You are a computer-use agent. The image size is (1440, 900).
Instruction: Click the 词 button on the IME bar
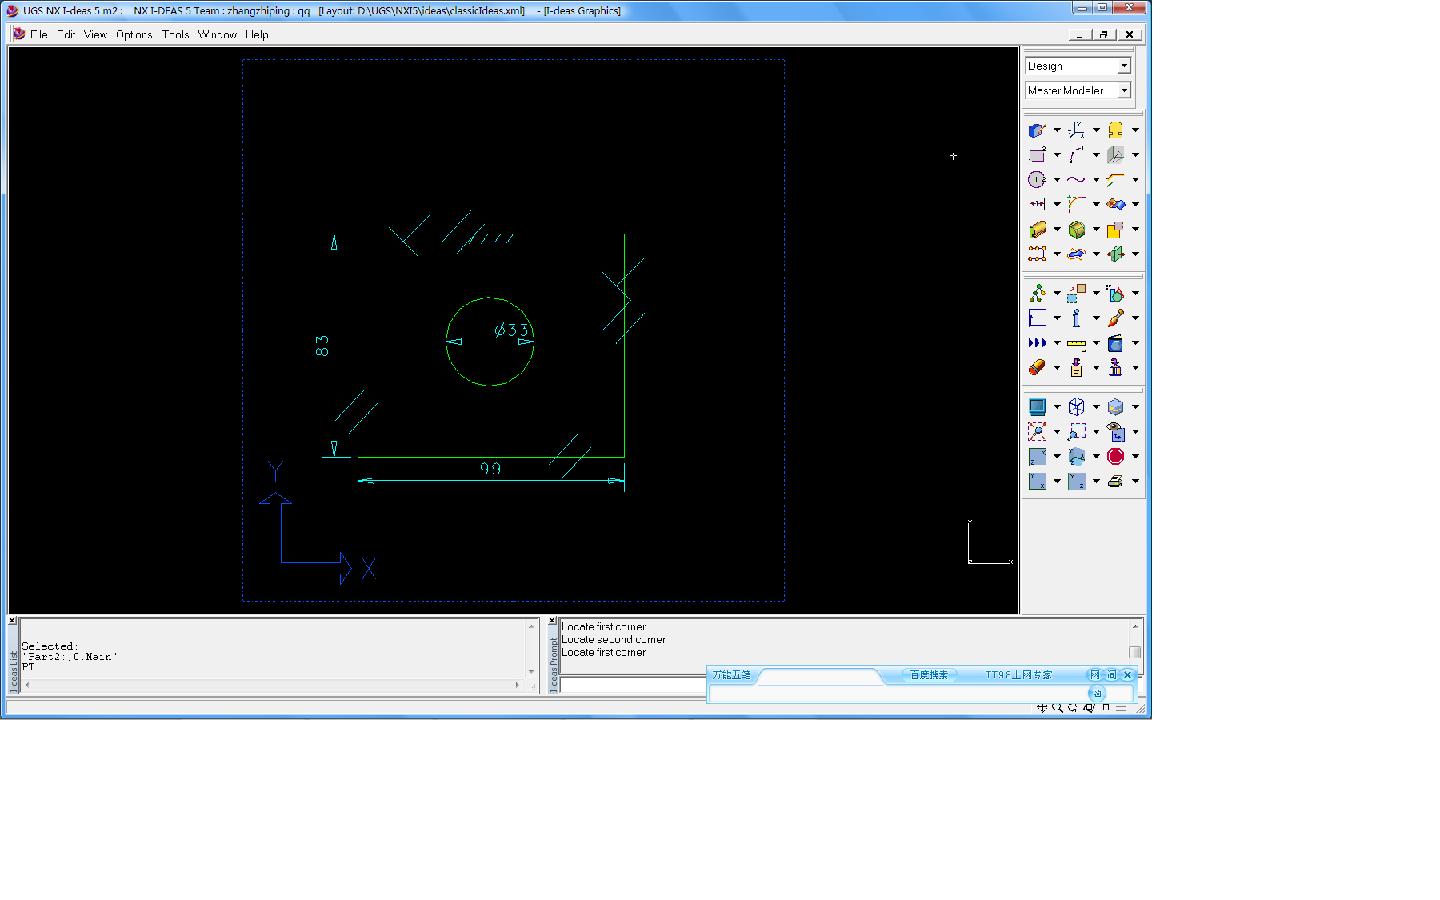point(1111,675)
